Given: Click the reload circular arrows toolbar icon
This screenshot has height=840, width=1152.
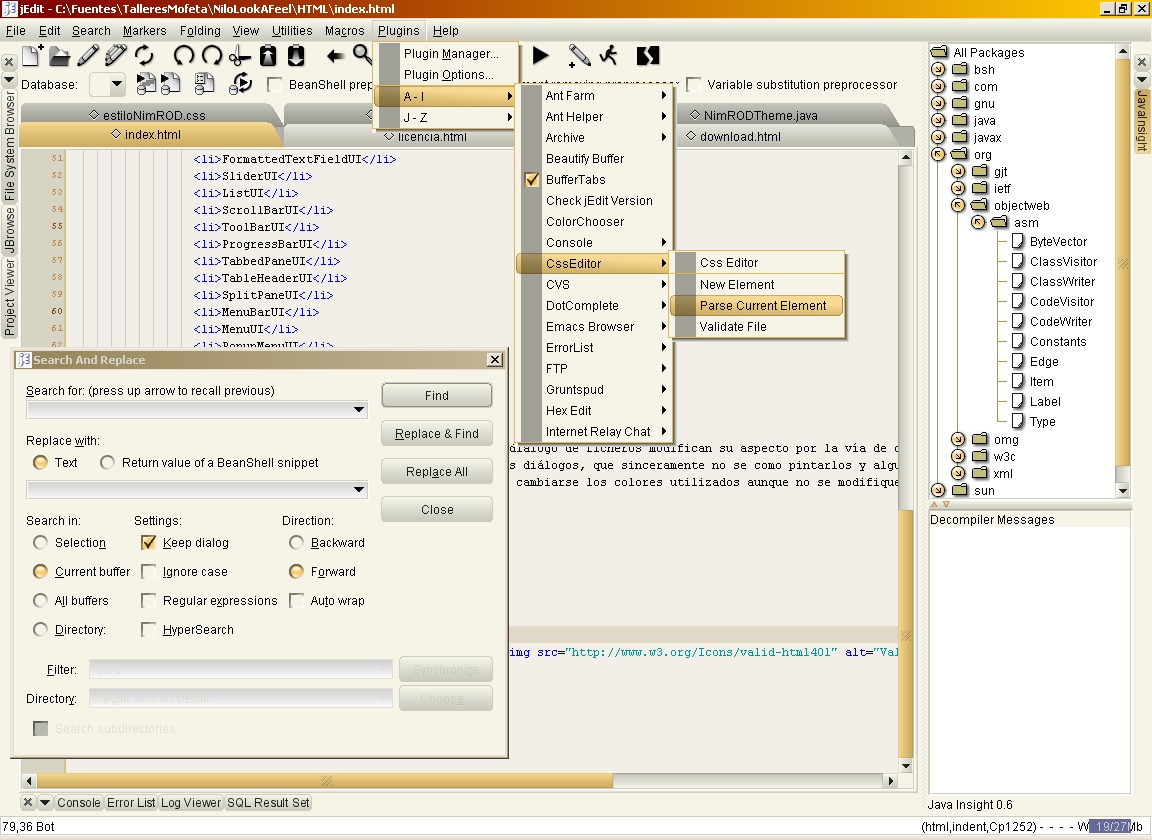Looking at the screenshot, I should click(144, 55).
